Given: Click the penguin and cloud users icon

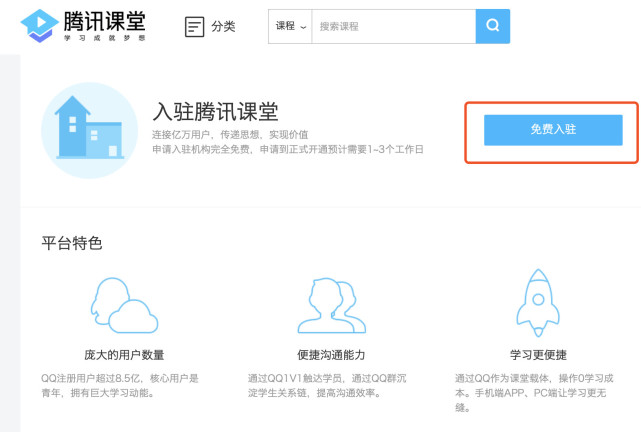Looking at the screenshot, I should pos(124,305).
